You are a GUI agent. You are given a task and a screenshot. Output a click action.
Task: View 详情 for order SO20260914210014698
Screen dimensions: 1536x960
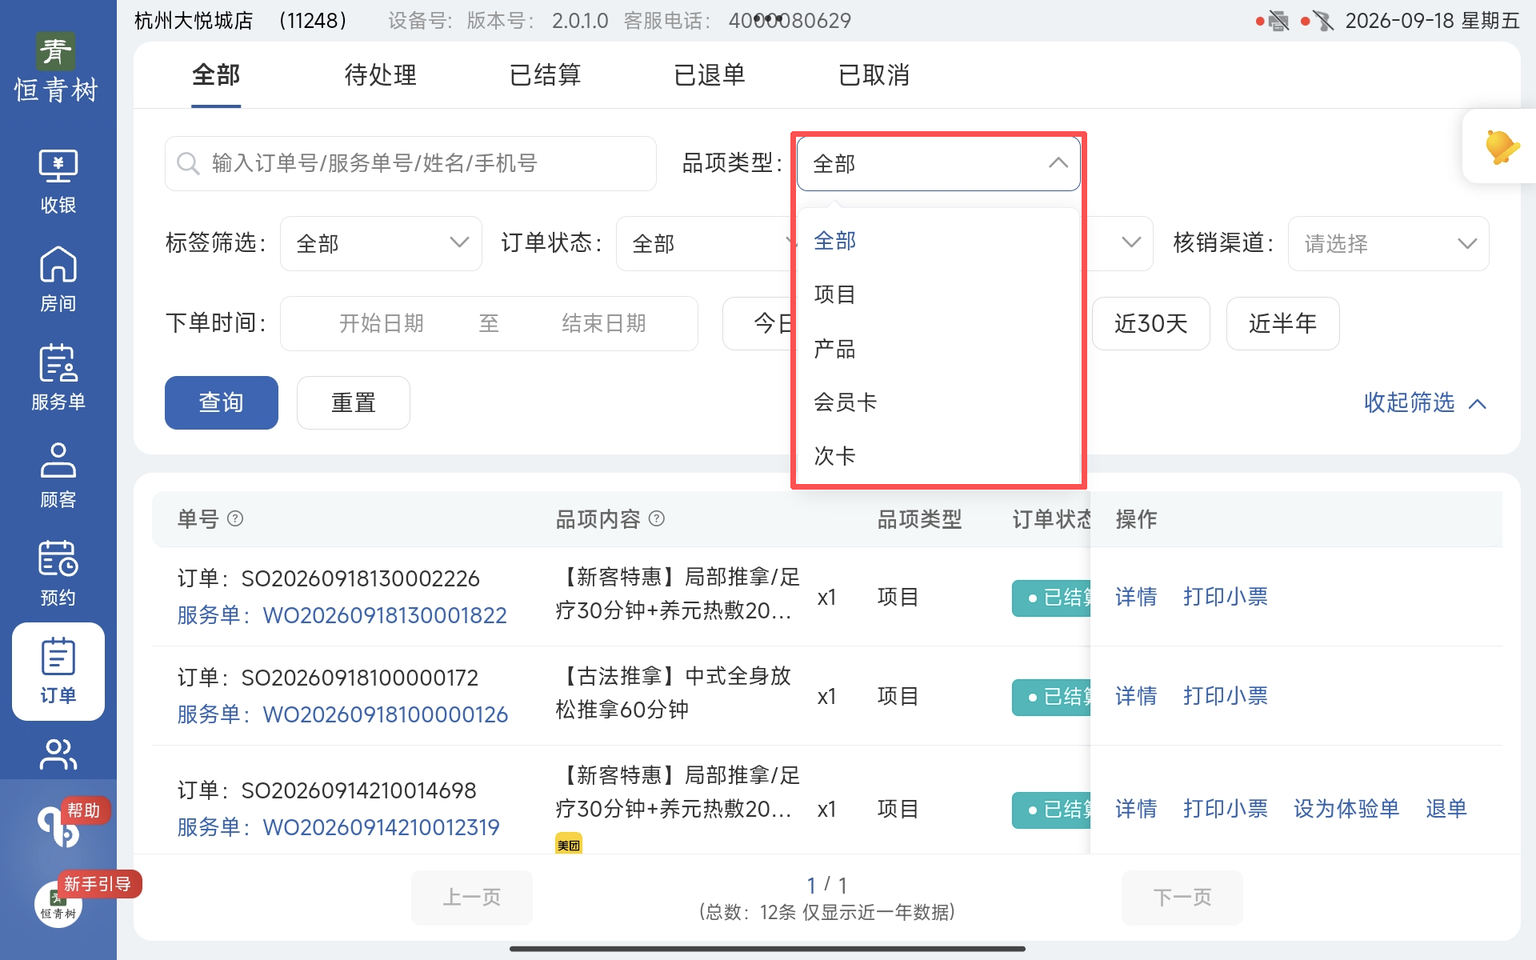pyautogui.click(x=1136, y=809)
